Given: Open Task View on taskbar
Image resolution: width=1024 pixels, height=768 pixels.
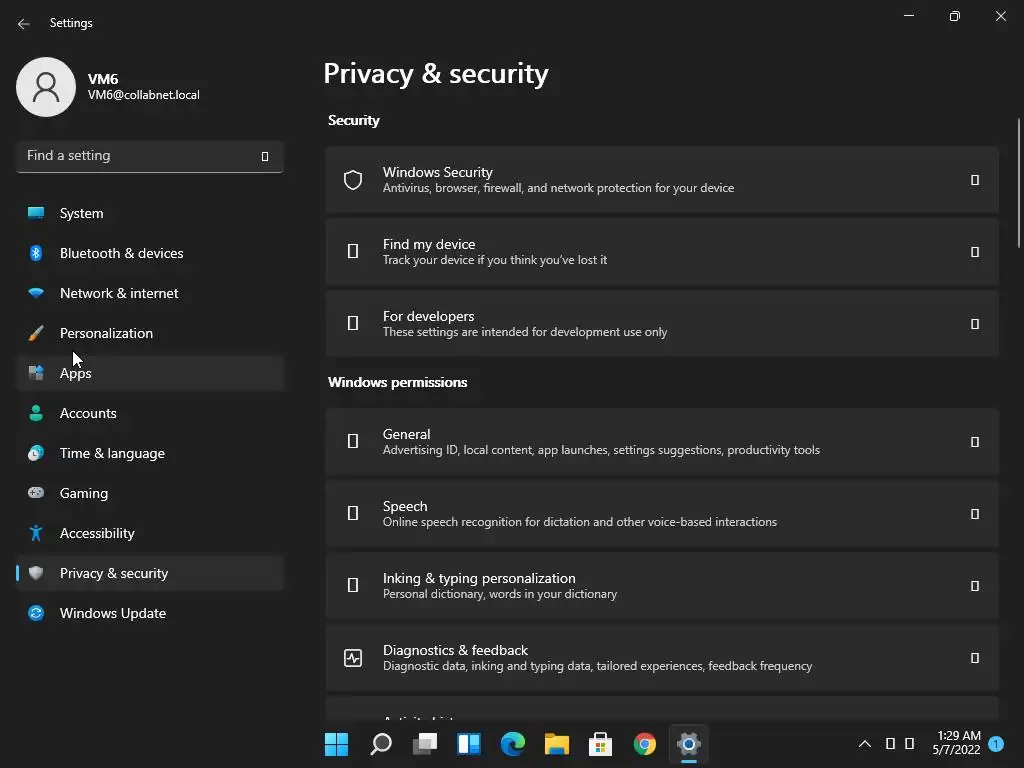Looking at the screenshot, I should coord(425,743).
